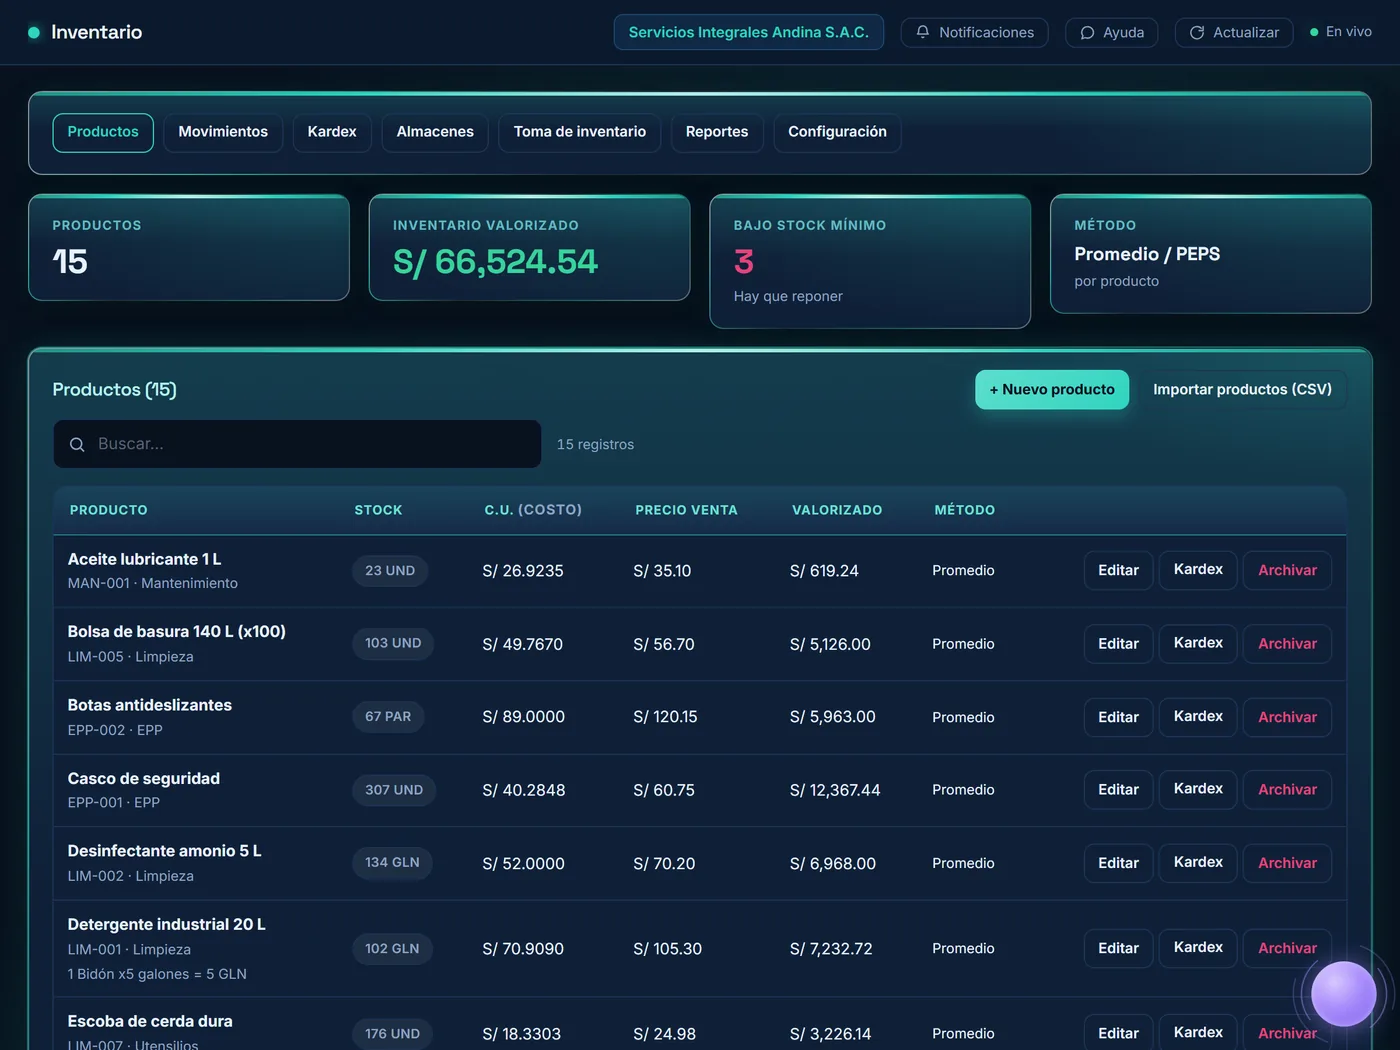Click the S/ 105.30 precio venta cell

point(668,949)
